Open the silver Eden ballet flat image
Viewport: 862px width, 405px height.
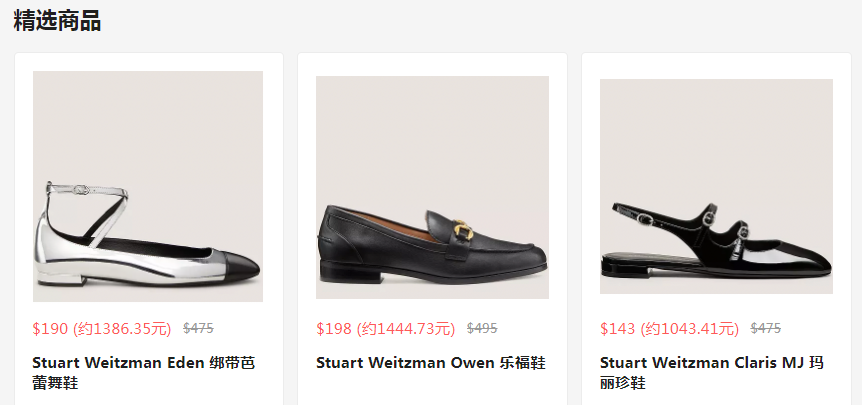click(x=148, y=186)
